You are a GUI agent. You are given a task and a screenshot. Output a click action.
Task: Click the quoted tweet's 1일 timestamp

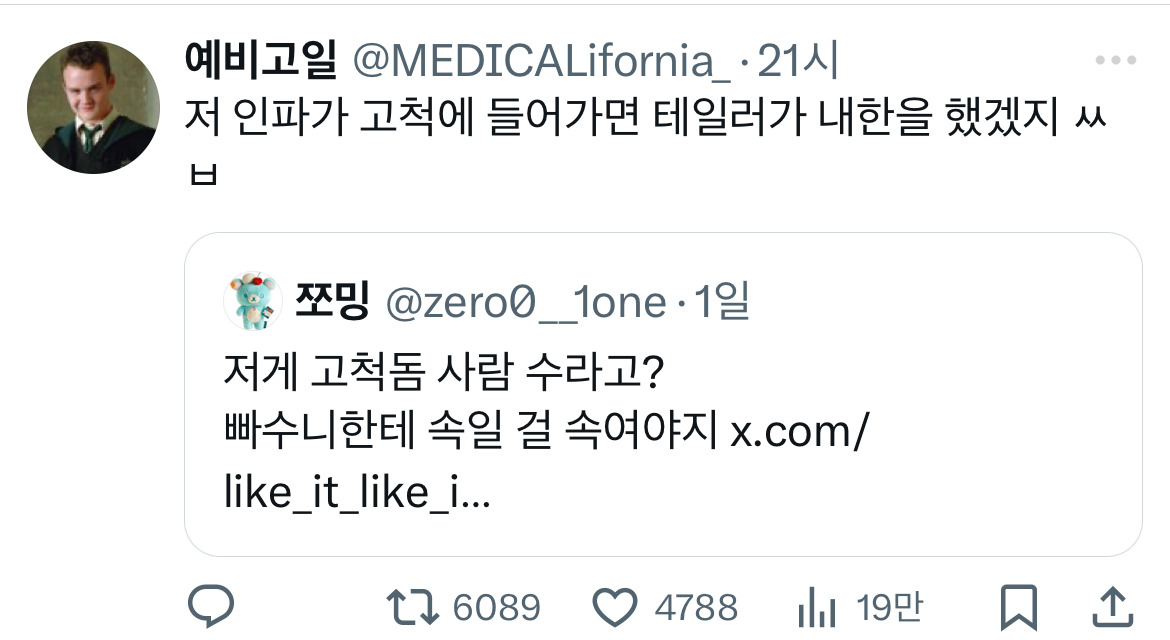pos(721,301)
